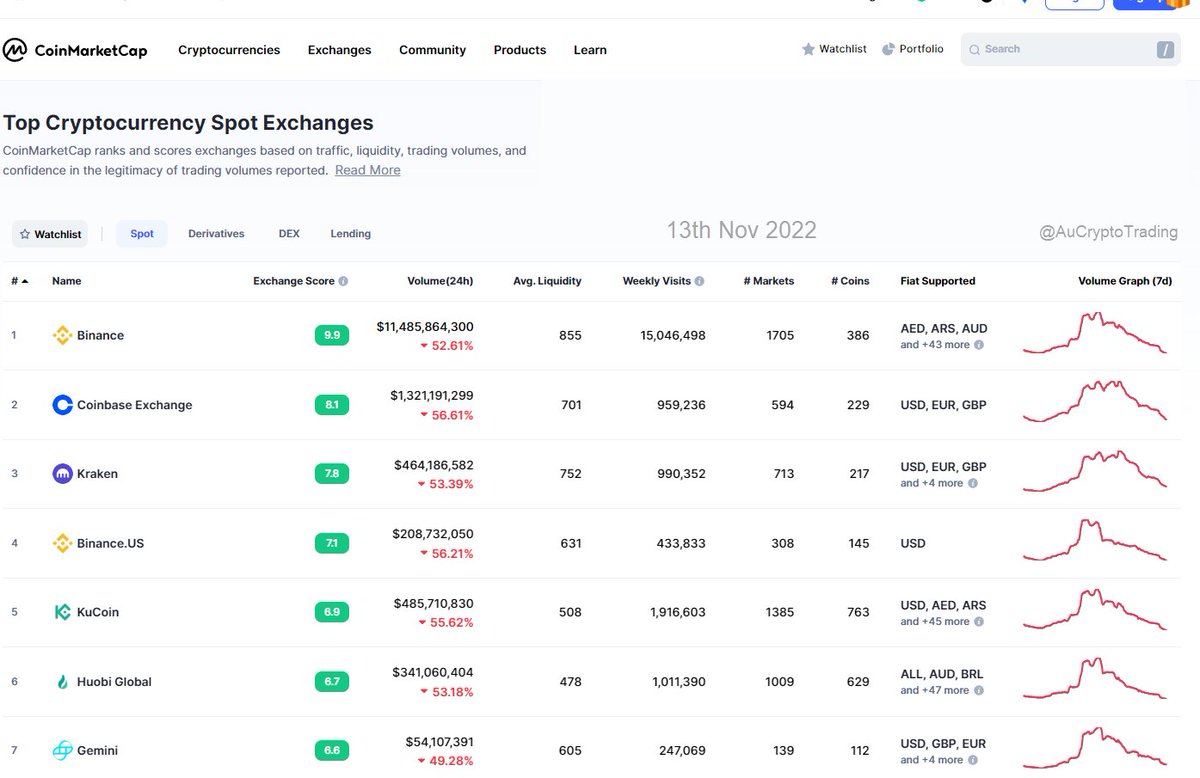Click Coinbase score badge 8.1
The height and width of the screenshot is (778, 1200).
tap(332, 405)
